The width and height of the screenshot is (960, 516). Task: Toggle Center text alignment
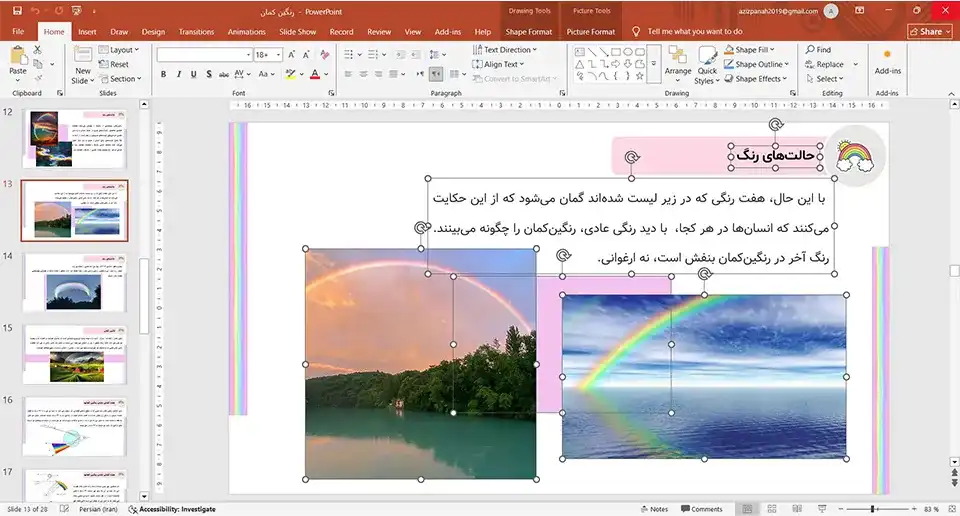pyautogui.click(x=363, y=74)
